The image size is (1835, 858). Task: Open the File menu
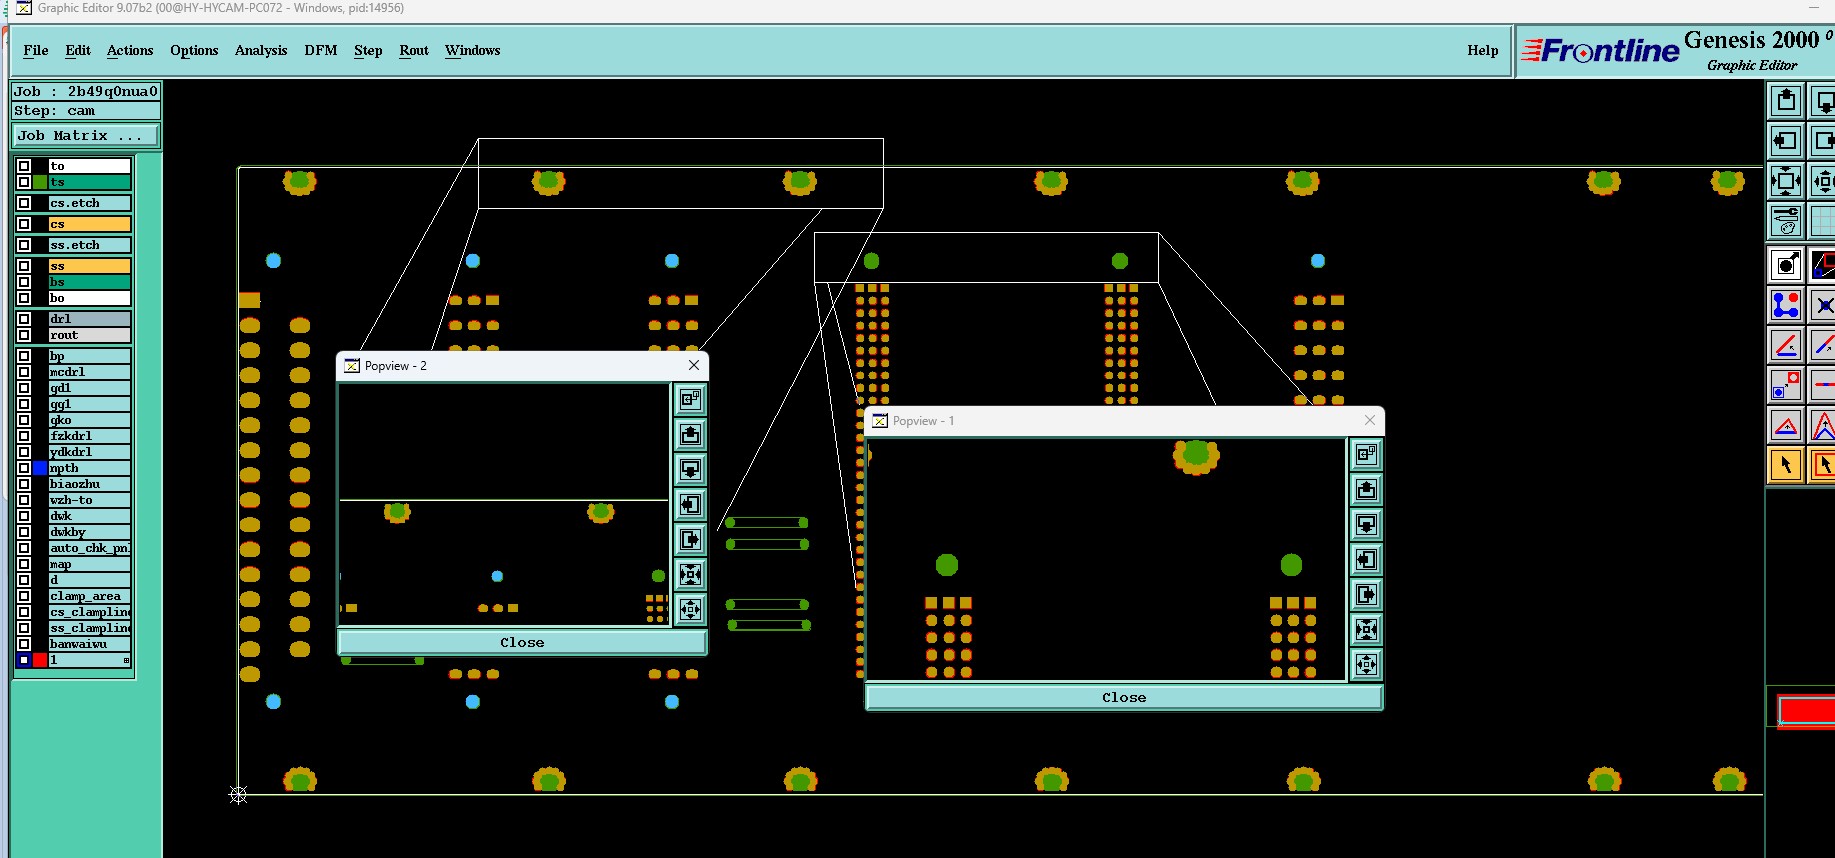point(36,50)
